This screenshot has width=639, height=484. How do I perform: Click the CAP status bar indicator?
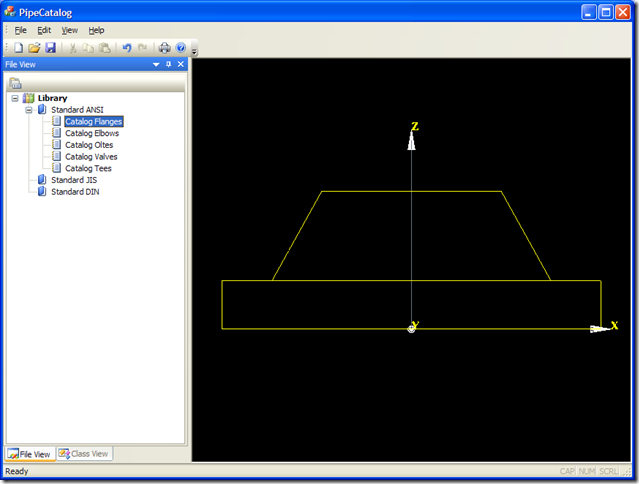point(567,471)
